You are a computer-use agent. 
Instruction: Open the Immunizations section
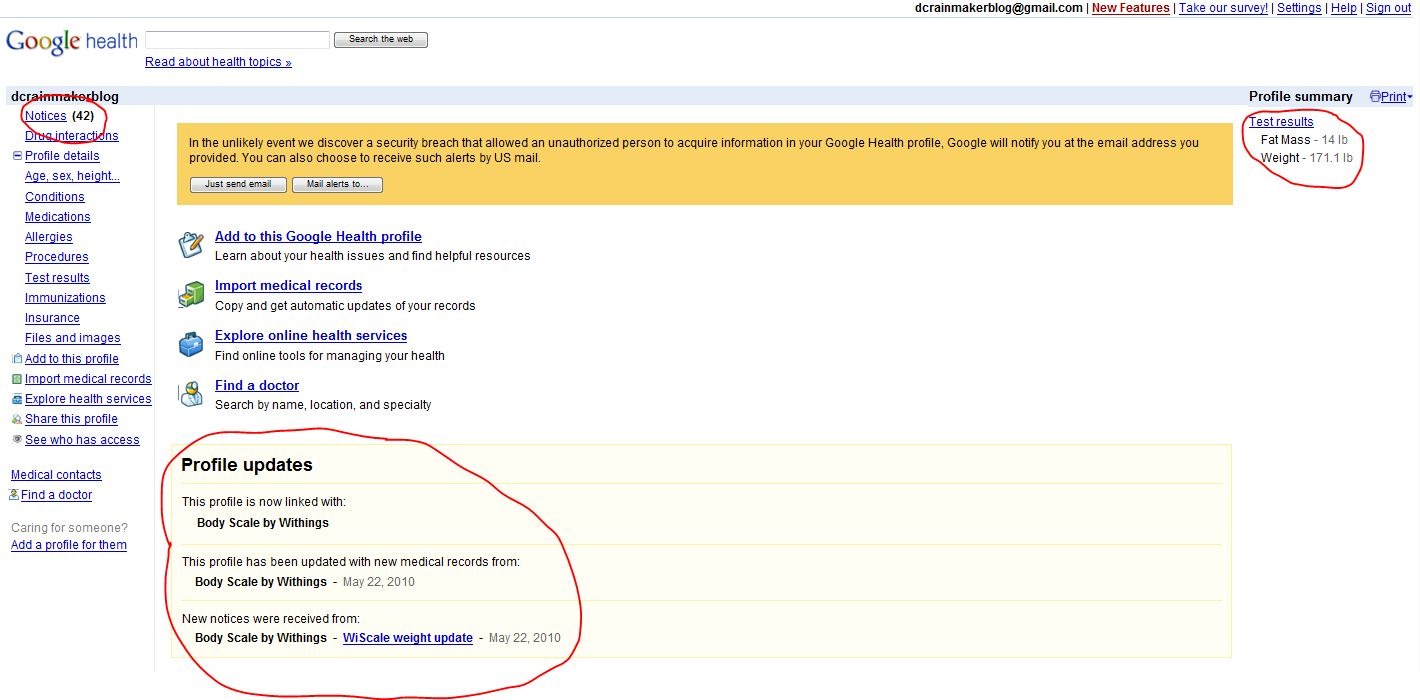coord(65,298)
